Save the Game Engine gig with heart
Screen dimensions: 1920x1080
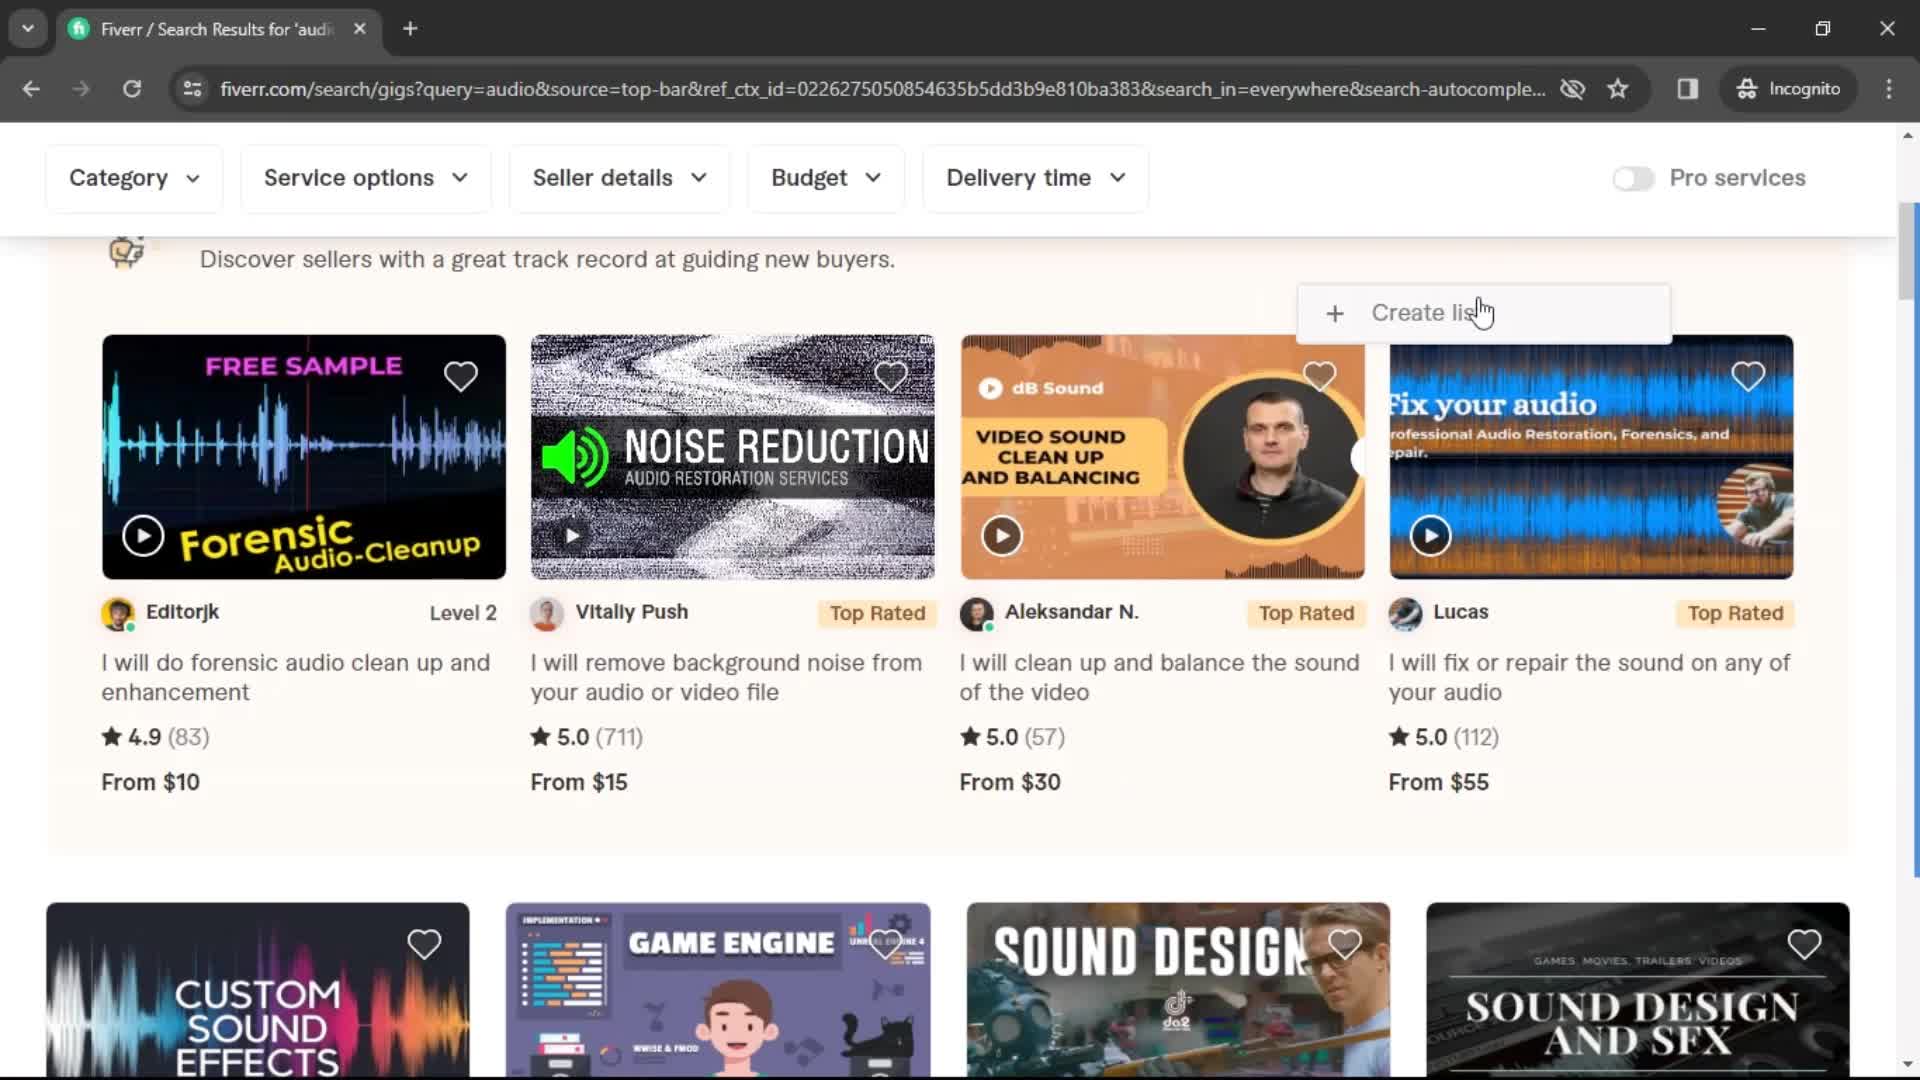885,944
